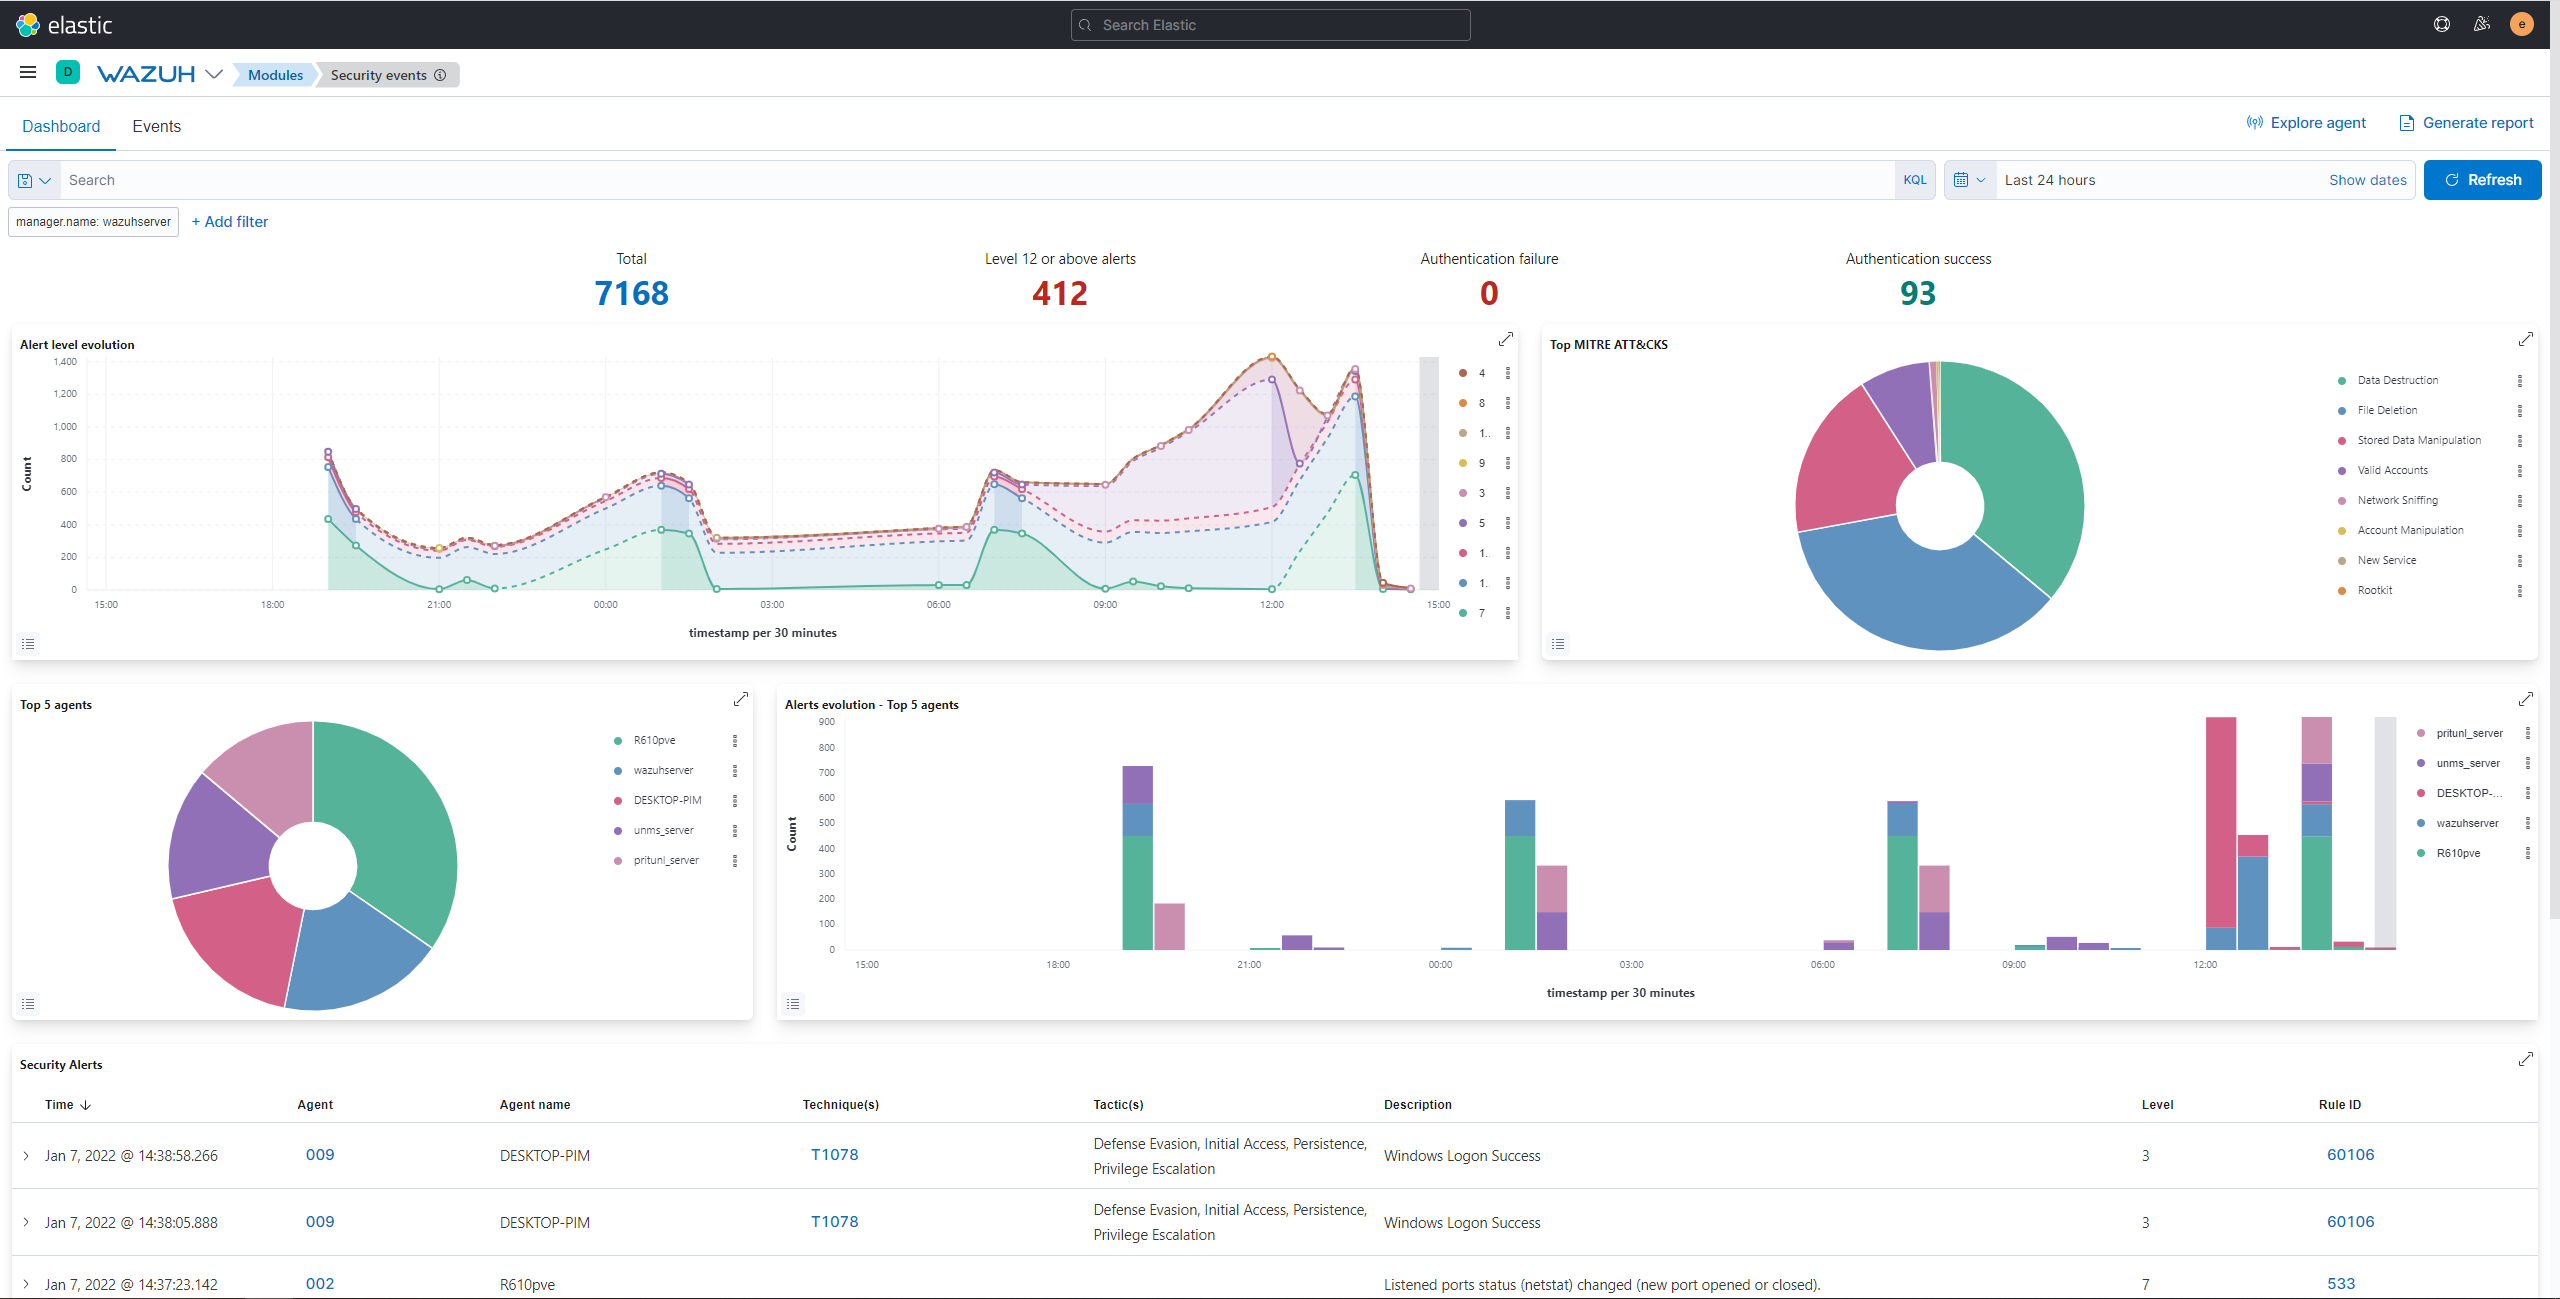Open the WAZUH menu dropdown chevron

tap(214, 74)
